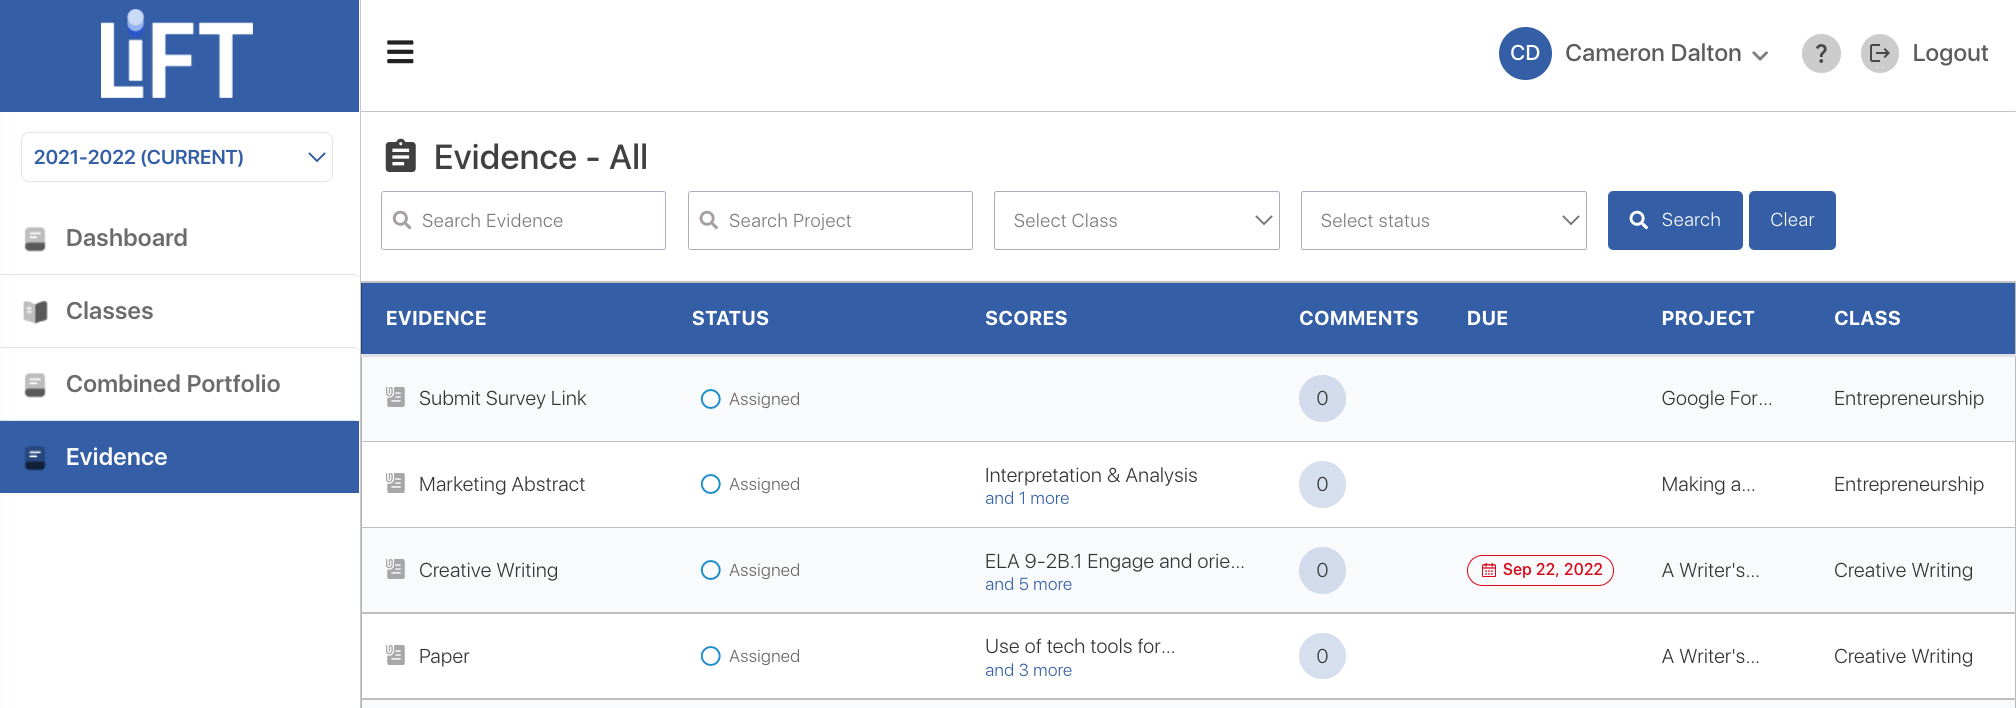The width and height of the screenshot is (2016, 708).
Task: Open the hamburger menu icon
Action: point(400,52)
